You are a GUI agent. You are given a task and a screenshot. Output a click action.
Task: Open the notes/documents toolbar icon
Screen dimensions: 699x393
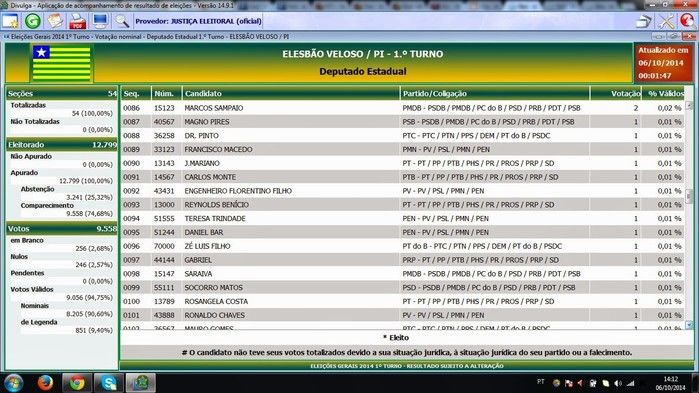pos(55,21)
